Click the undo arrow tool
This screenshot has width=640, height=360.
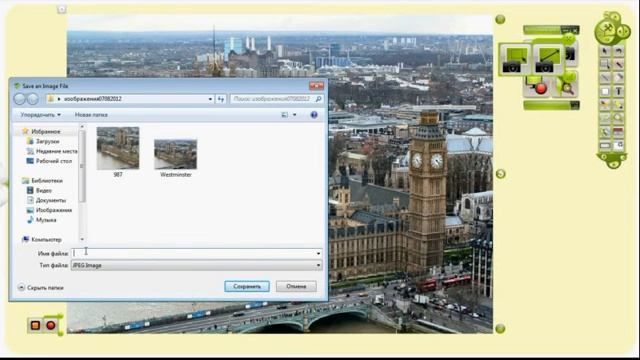[618, 51]
